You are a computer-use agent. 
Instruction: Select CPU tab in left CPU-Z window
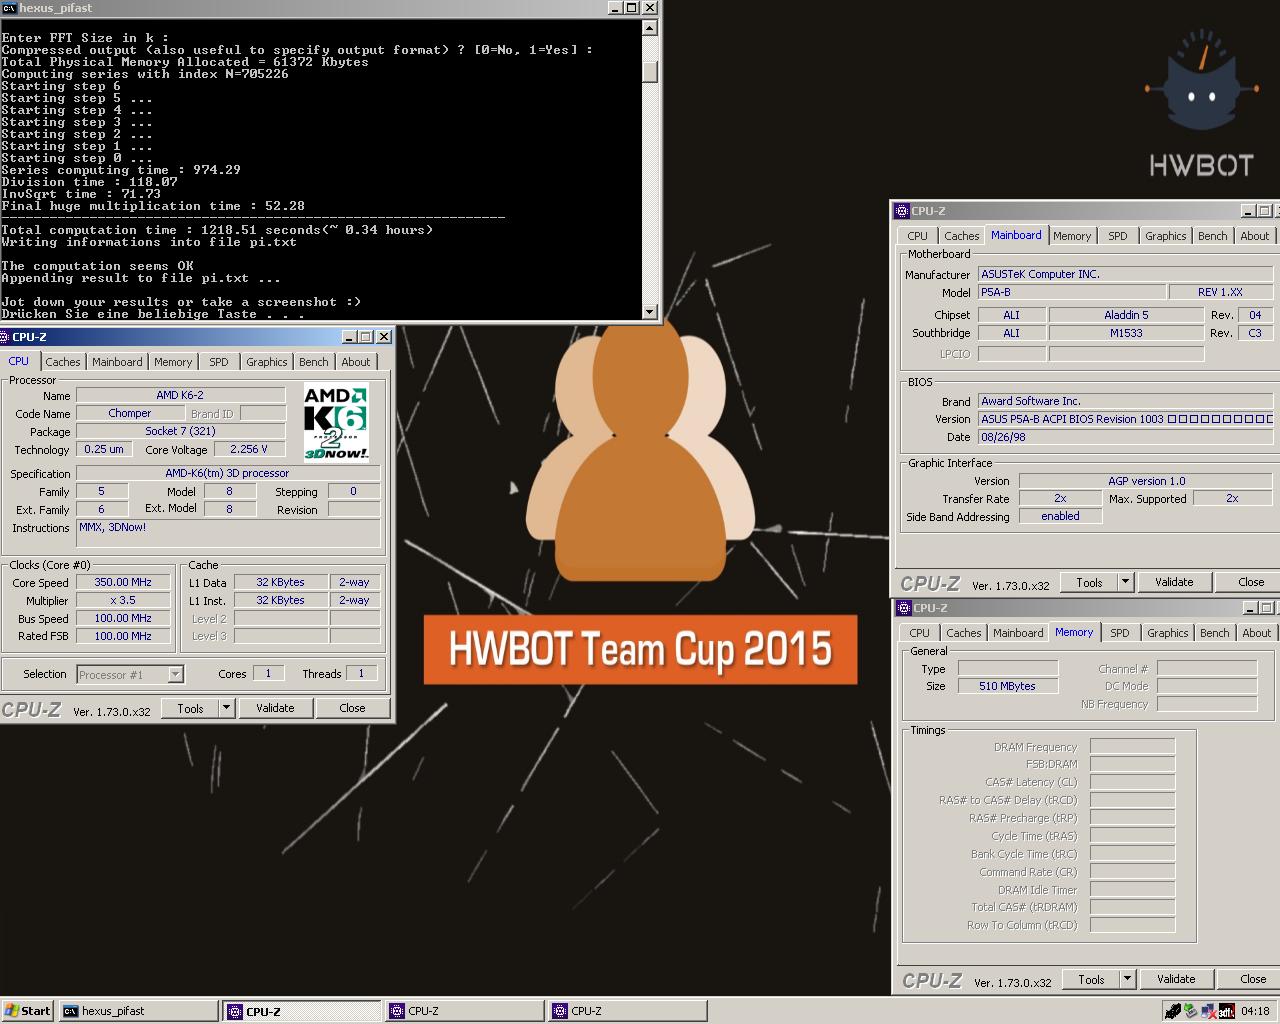pos(19,361)
